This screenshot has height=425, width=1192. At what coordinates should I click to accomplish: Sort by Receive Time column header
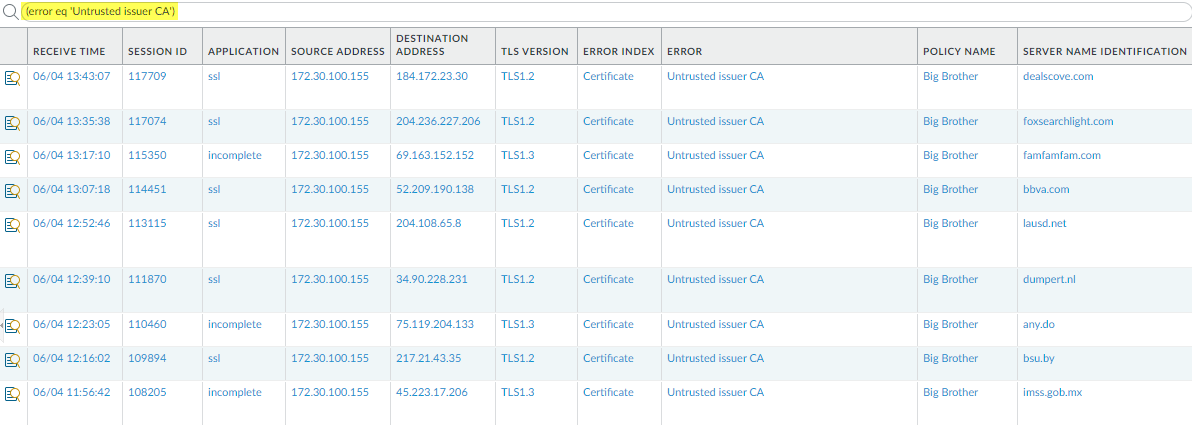coord(71,51)
